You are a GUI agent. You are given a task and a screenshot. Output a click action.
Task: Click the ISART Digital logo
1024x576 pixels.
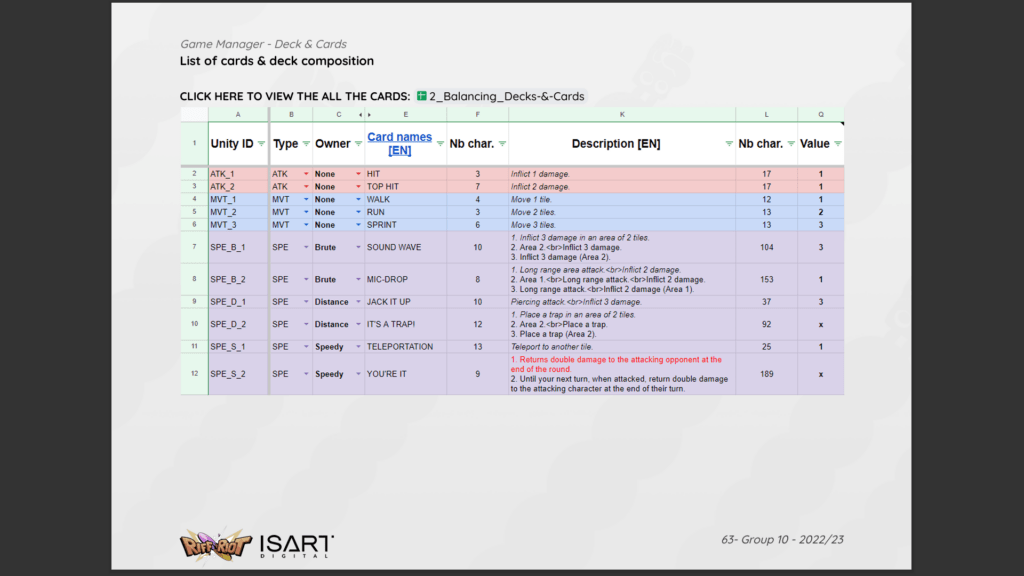pyautogui.click(x=297, y=545)
